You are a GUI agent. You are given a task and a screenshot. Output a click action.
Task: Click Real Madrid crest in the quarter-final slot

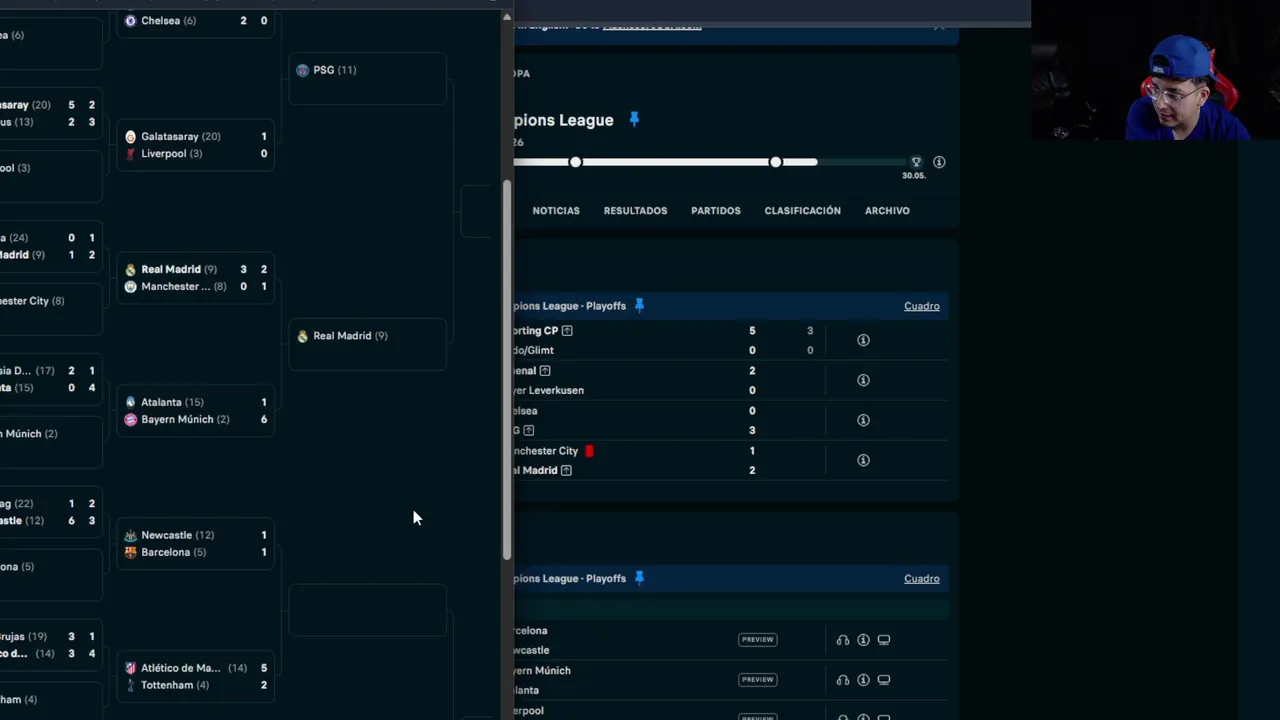coord(303,336)
